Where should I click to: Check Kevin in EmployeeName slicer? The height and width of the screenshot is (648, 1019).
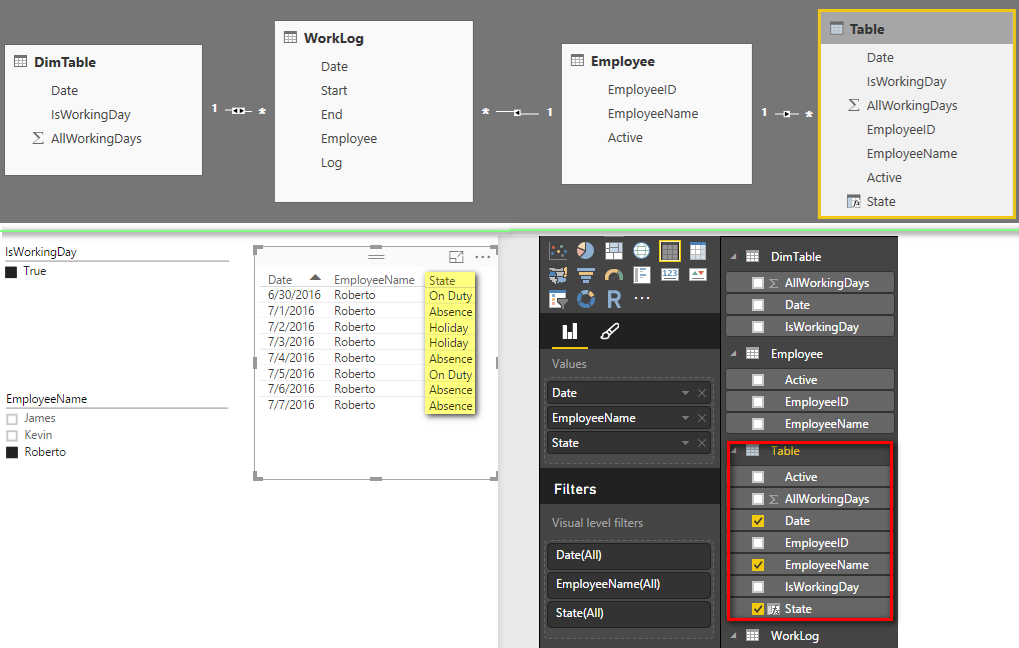(12, 436)
